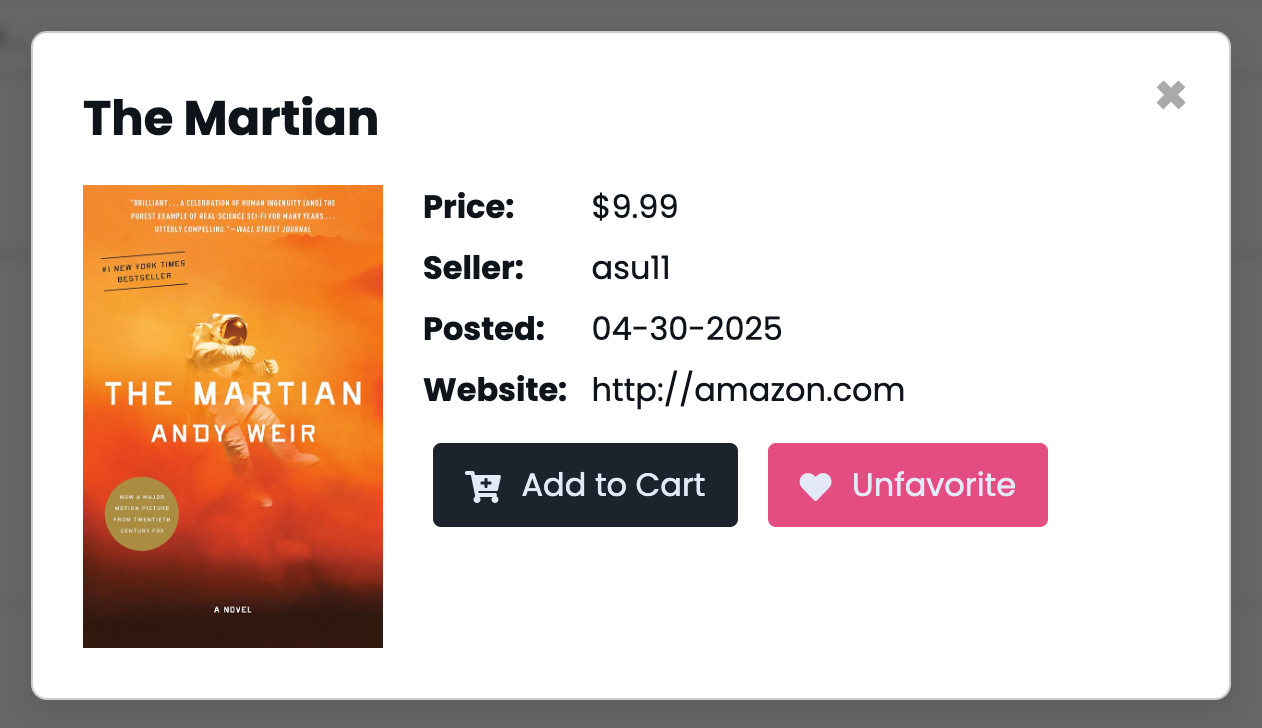This screenshot has height=728, width=1262.
Task: Click the Posted label
Action: click(x=484, y=329)
